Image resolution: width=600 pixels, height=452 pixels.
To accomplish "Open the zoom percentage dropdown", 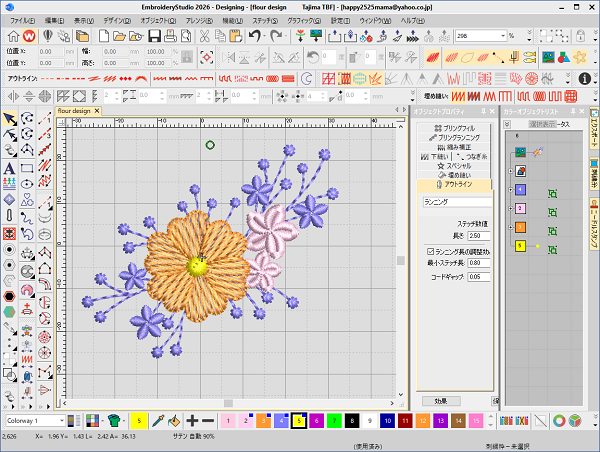I will (x=503, y=36).
